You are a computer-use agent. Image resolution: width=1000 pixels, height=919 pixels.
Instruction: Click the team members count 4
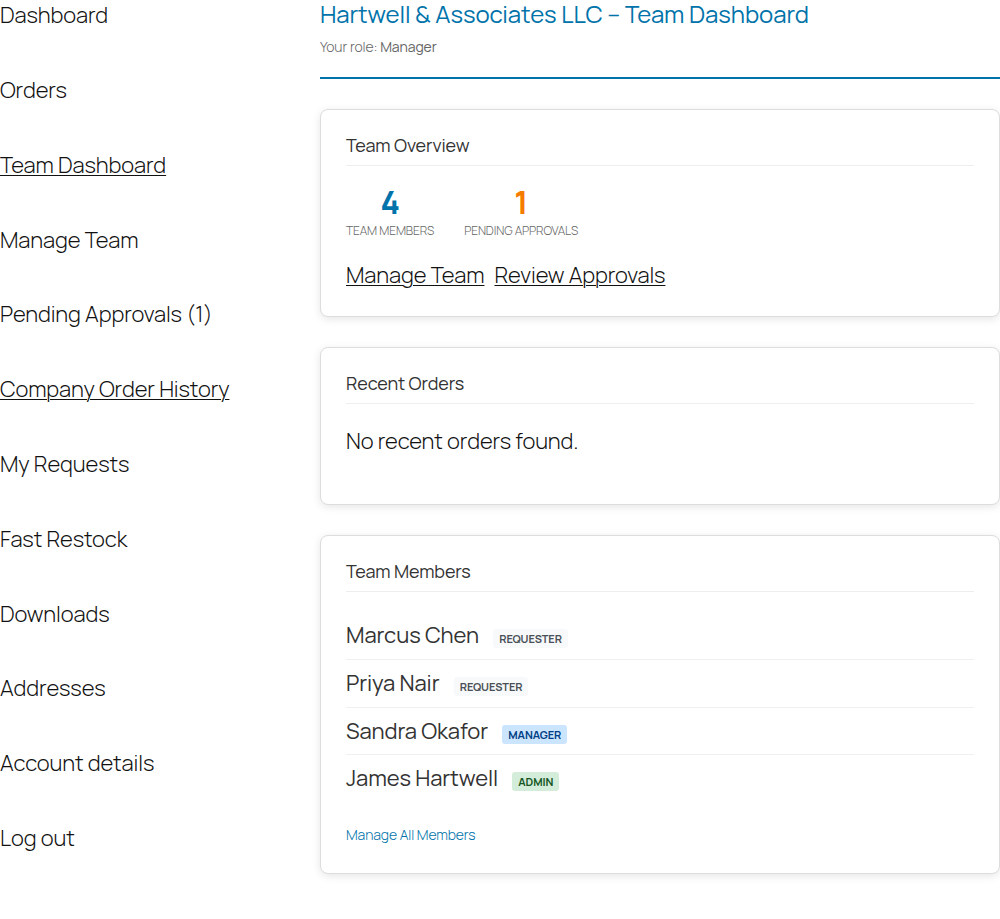[x=390, y=203]
